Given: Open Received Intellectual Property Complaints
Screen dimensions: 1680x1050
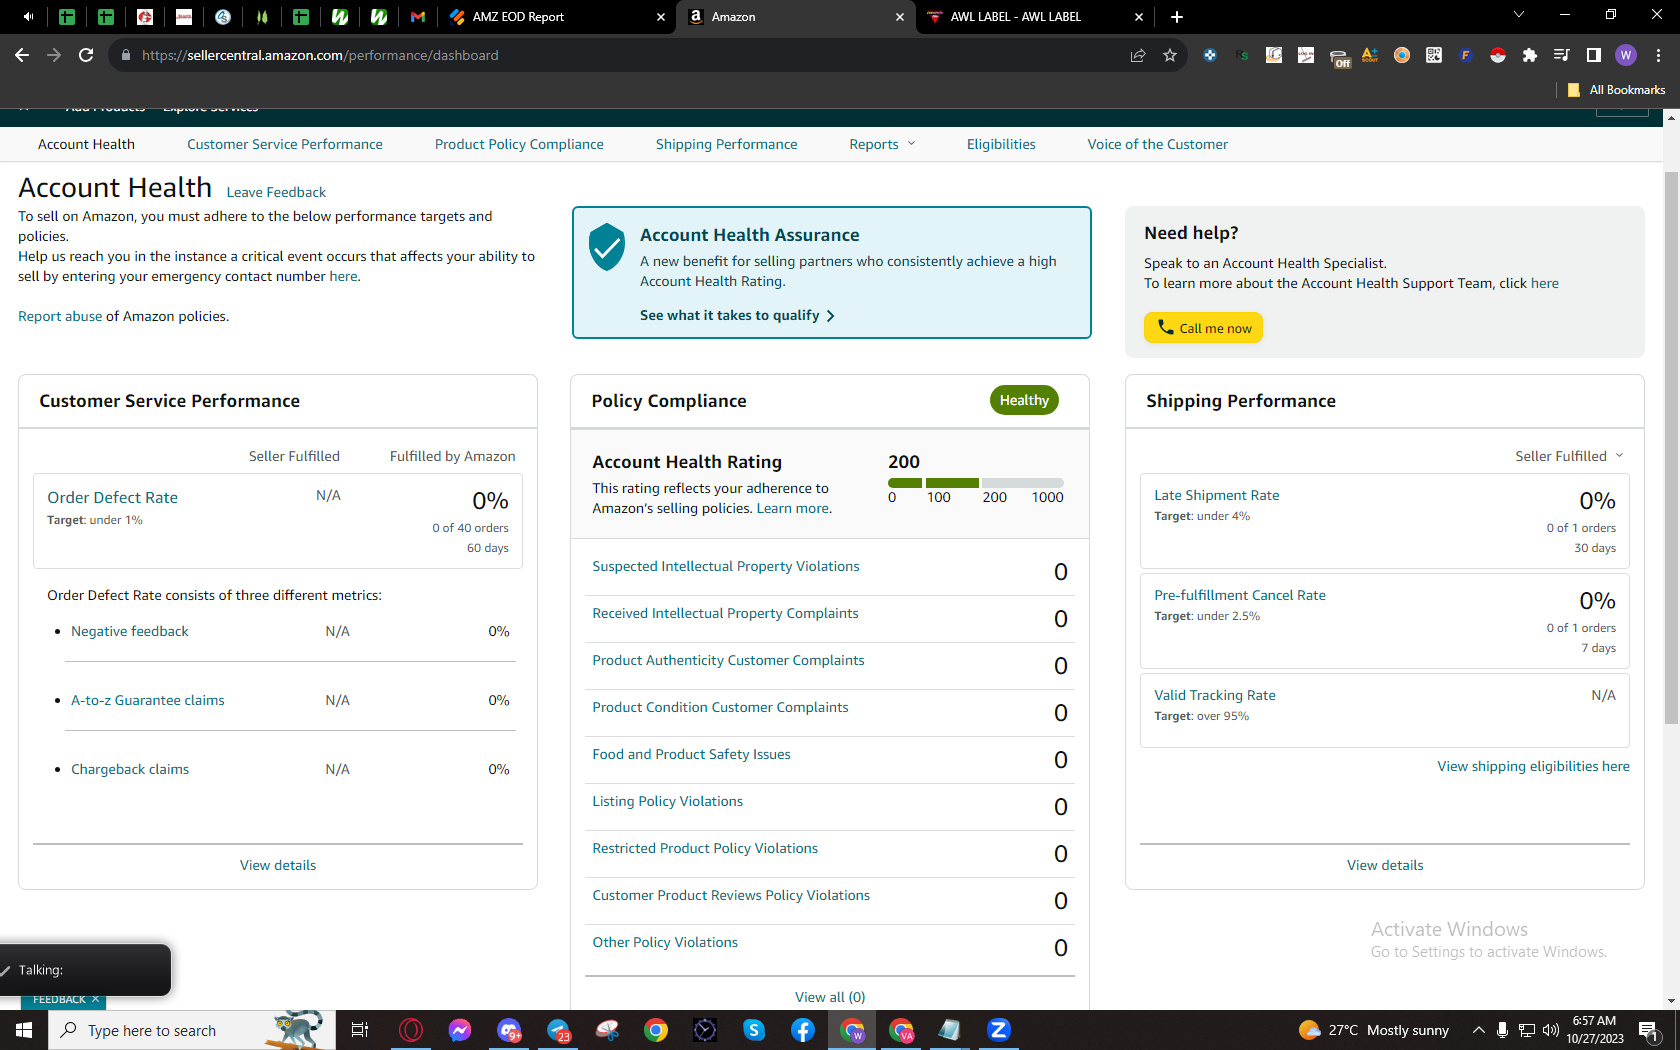Looking at the screenshot, I should (725, 613).
